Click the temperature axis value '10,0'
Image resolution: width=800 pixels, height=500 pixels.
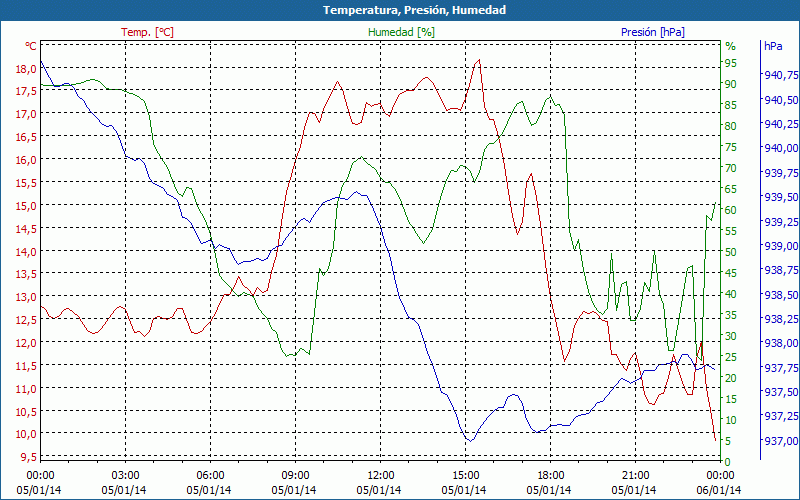27,434
